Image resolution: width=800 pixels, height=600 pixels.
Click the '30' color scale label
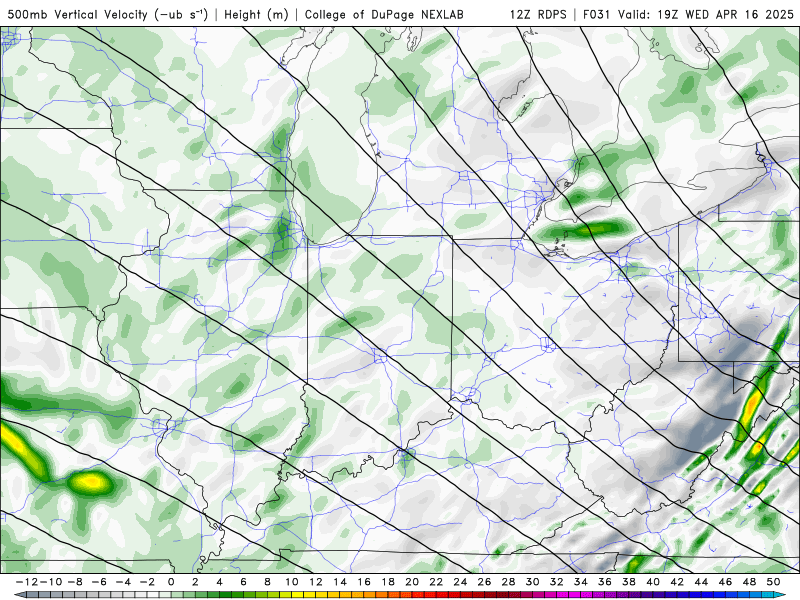pyautogui.click(x=533, y=582)
